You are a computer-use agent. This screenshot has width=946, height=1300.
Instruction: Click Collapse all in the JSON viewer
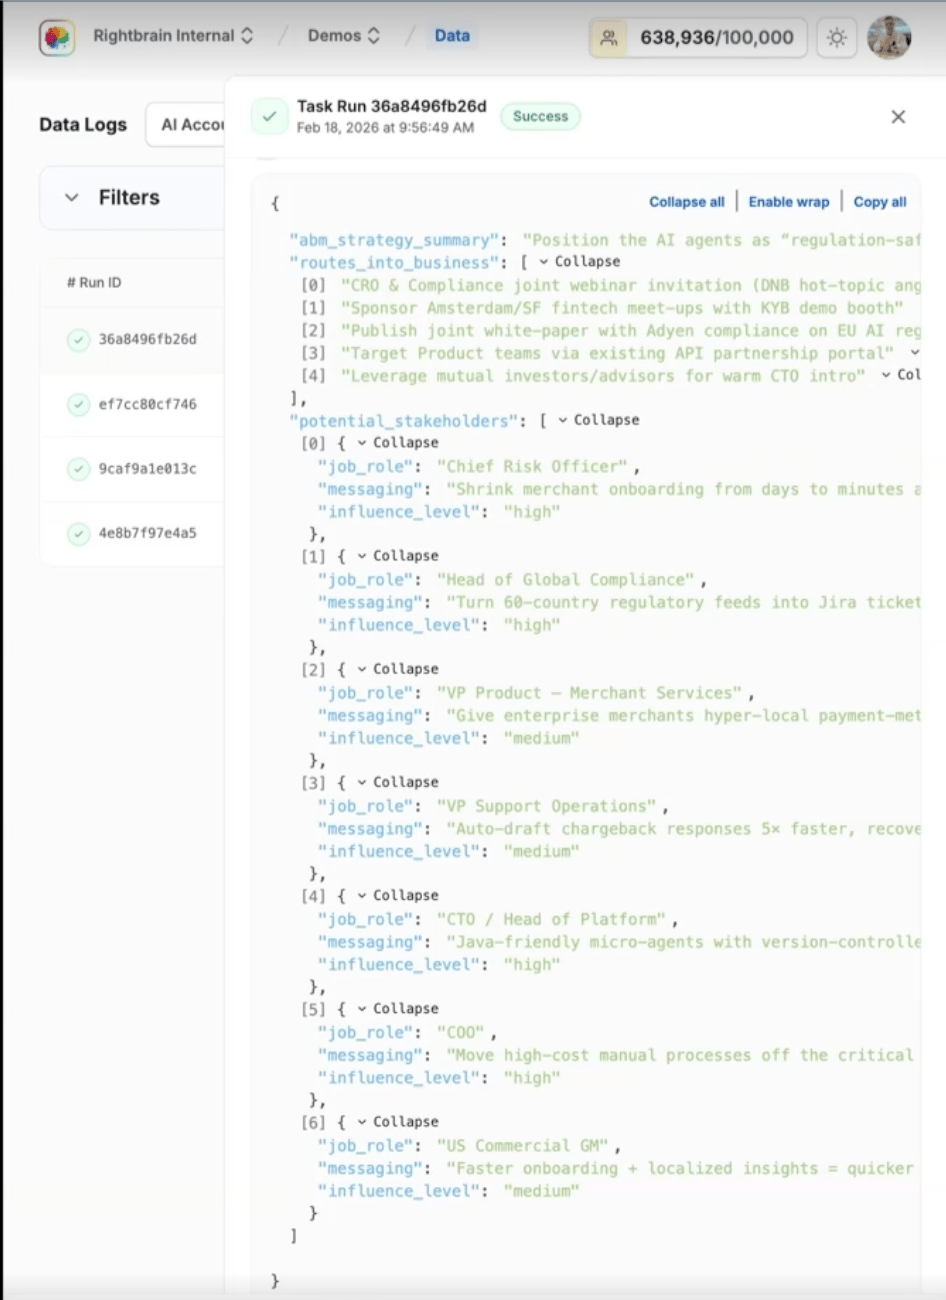point(686,202)
